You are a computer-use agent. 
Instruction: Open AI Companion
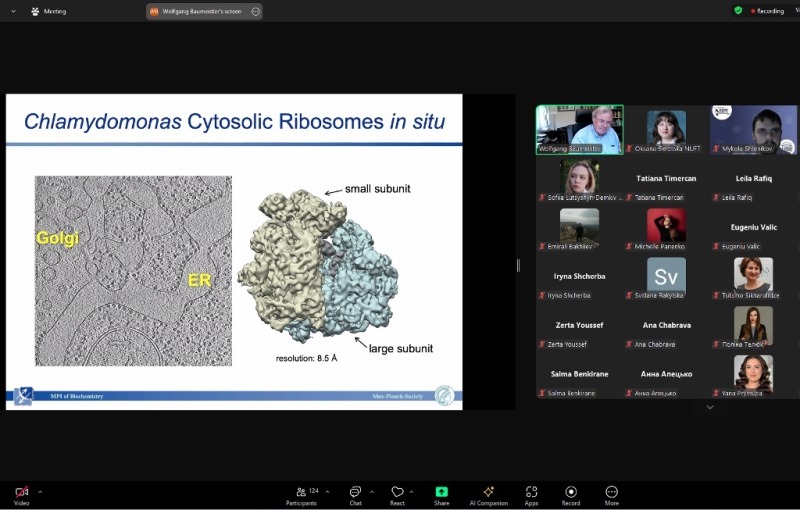pos(488,492)
